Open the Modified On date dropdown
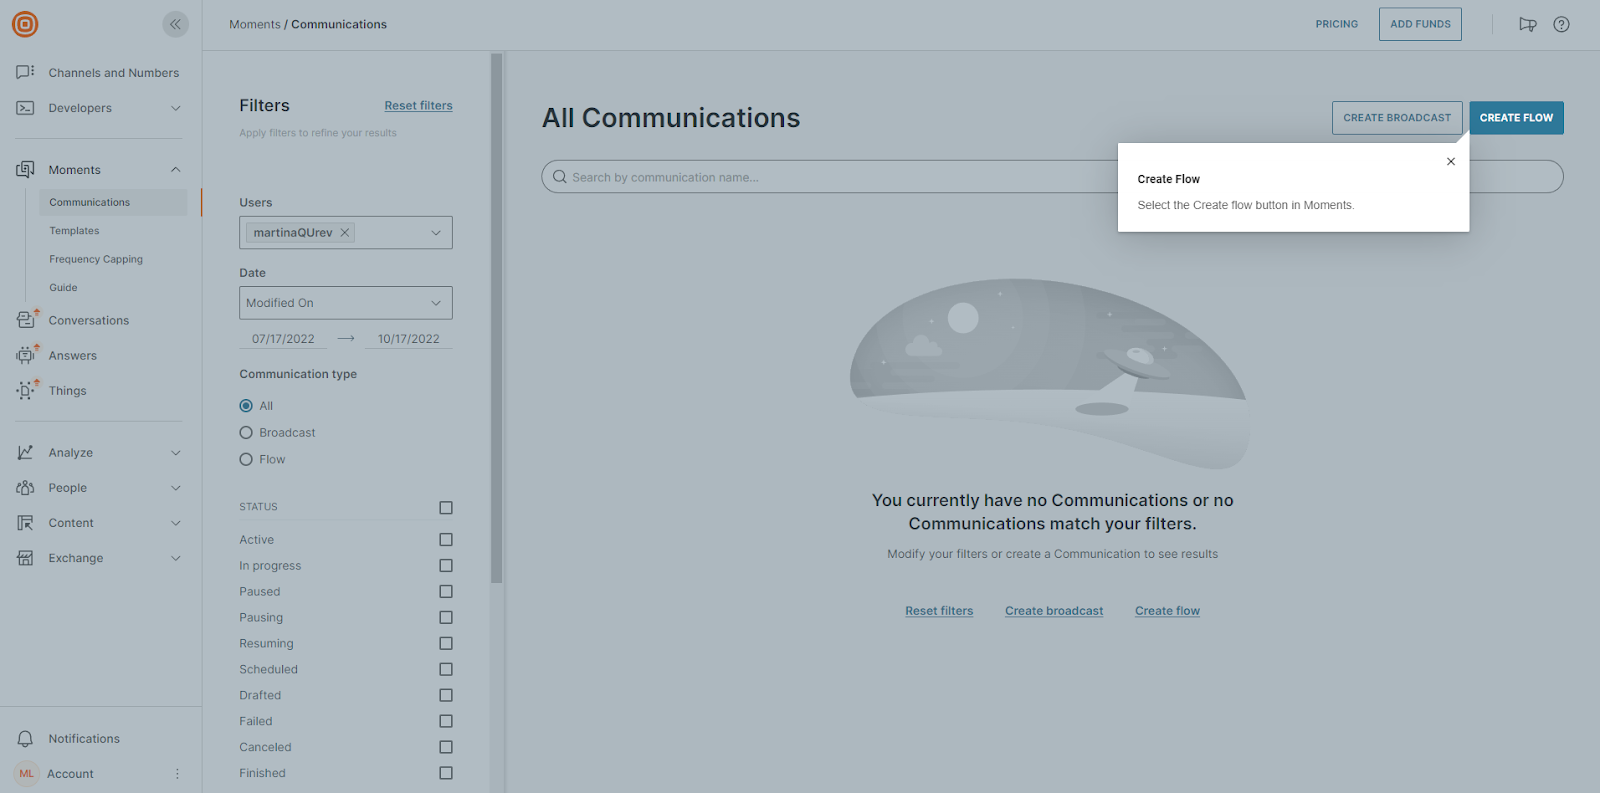Viewport: 1600px width, 793px height. [346, 303]
